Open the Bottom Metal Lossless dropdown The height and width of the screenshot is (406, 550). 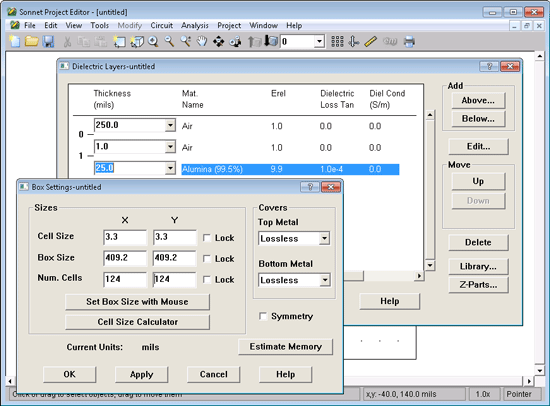325,280
